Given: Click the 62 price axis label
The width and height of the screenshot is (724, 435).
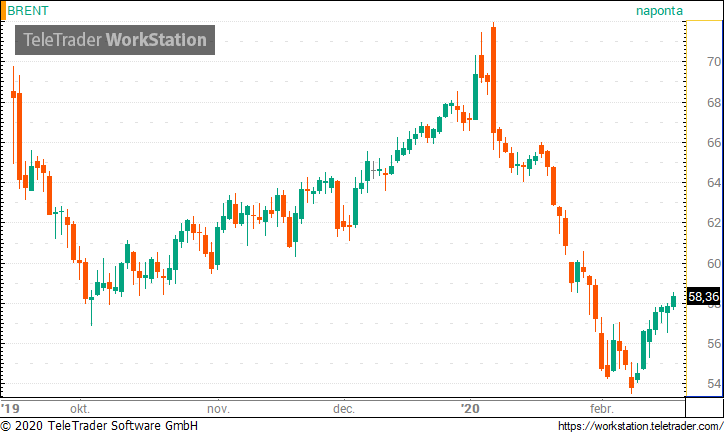Looking at the screenshot, I should [714, 223].
